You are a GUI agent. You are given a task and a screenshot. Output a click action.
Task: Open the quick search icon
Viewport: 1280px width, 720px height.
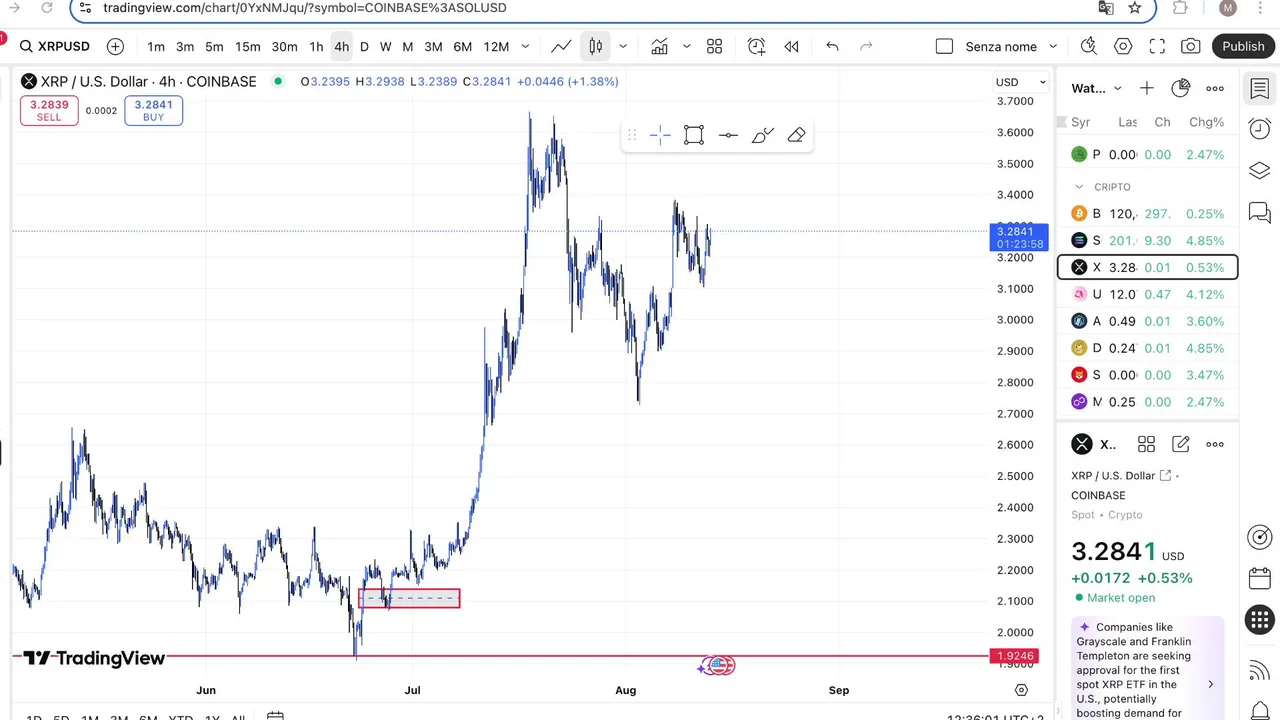coord(1089,46)
